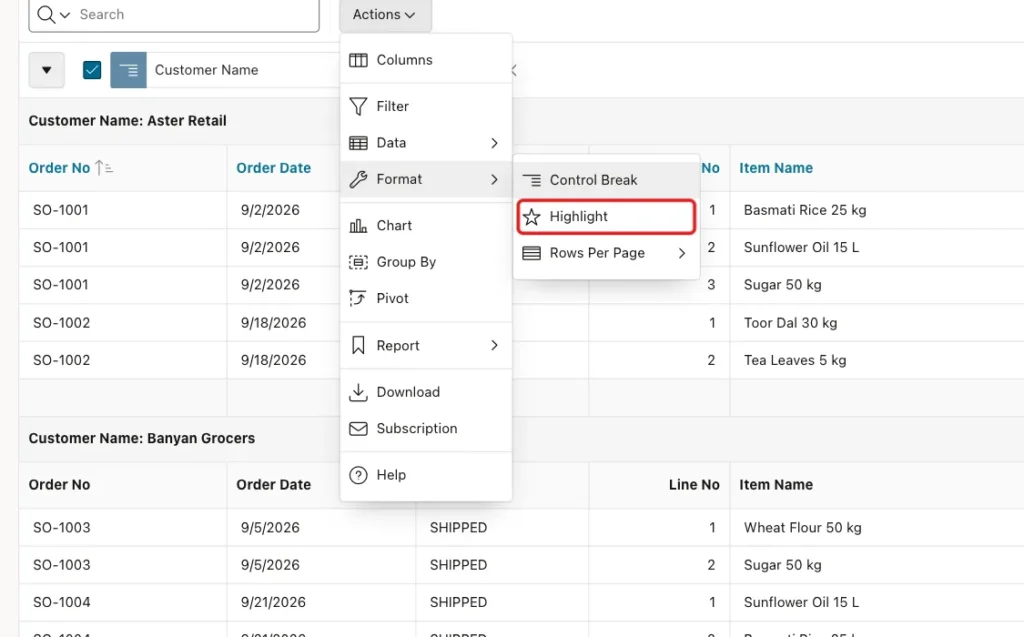Viewport: 1024px width, 637px height.
Task: Click the Customer Name: Aster Retail group heading
Action: click(x=127, y=121)
